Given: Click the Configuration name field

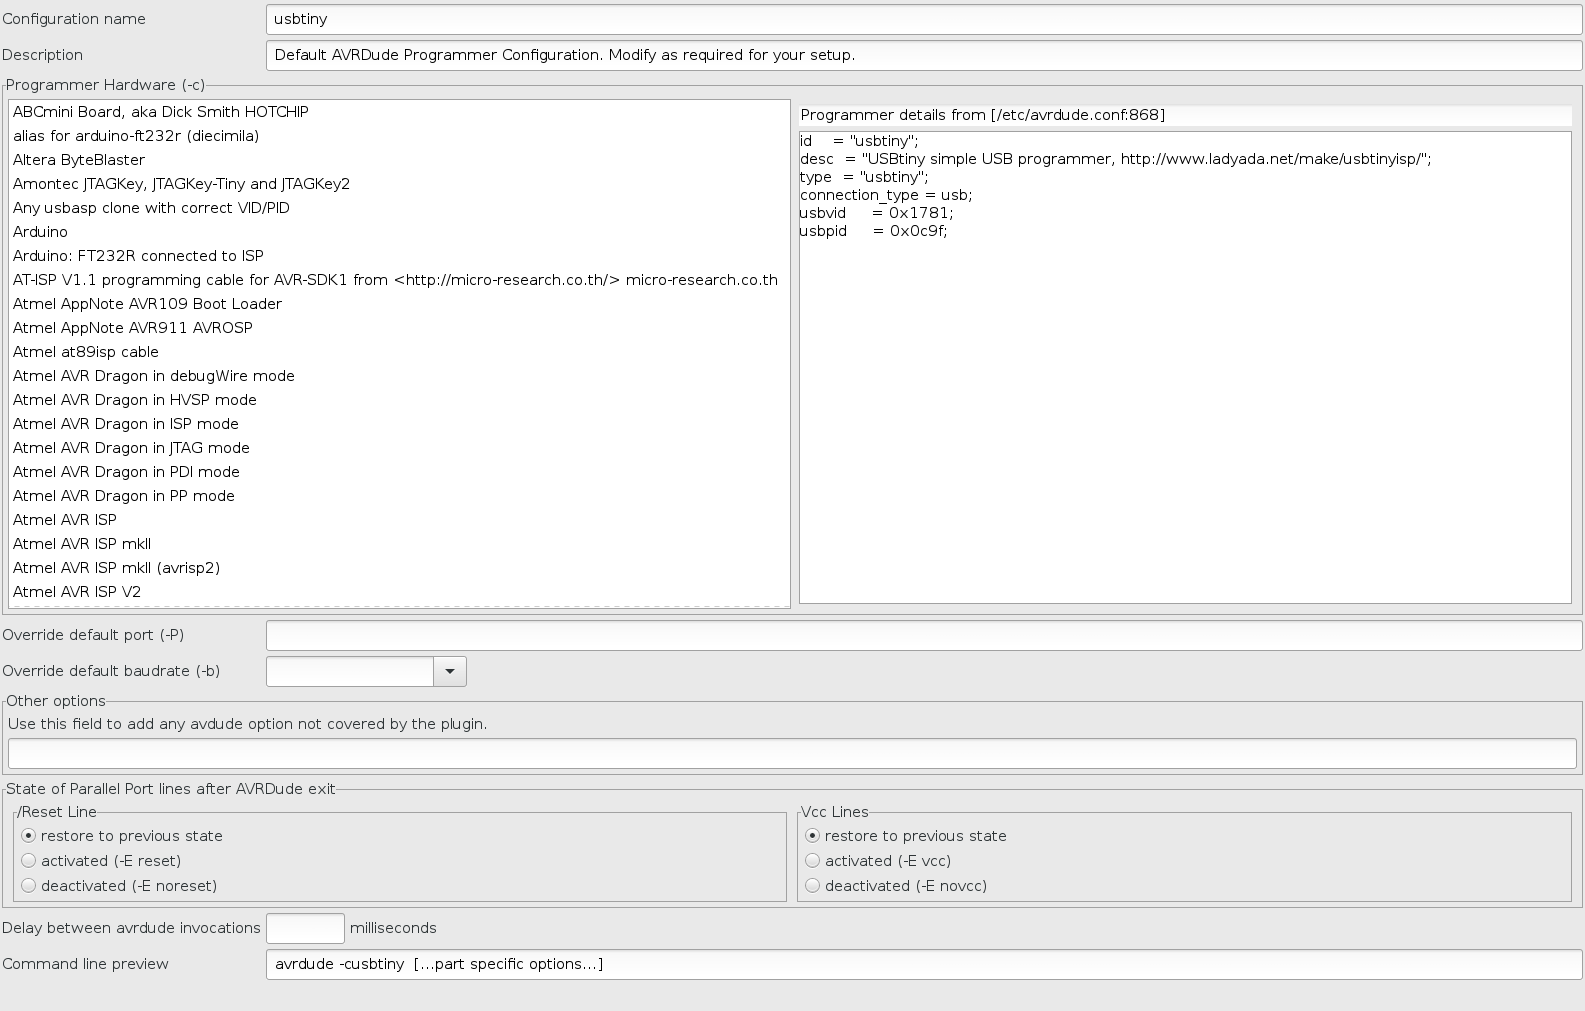Looking at the screenshot, I should click(x=924, y=19).
